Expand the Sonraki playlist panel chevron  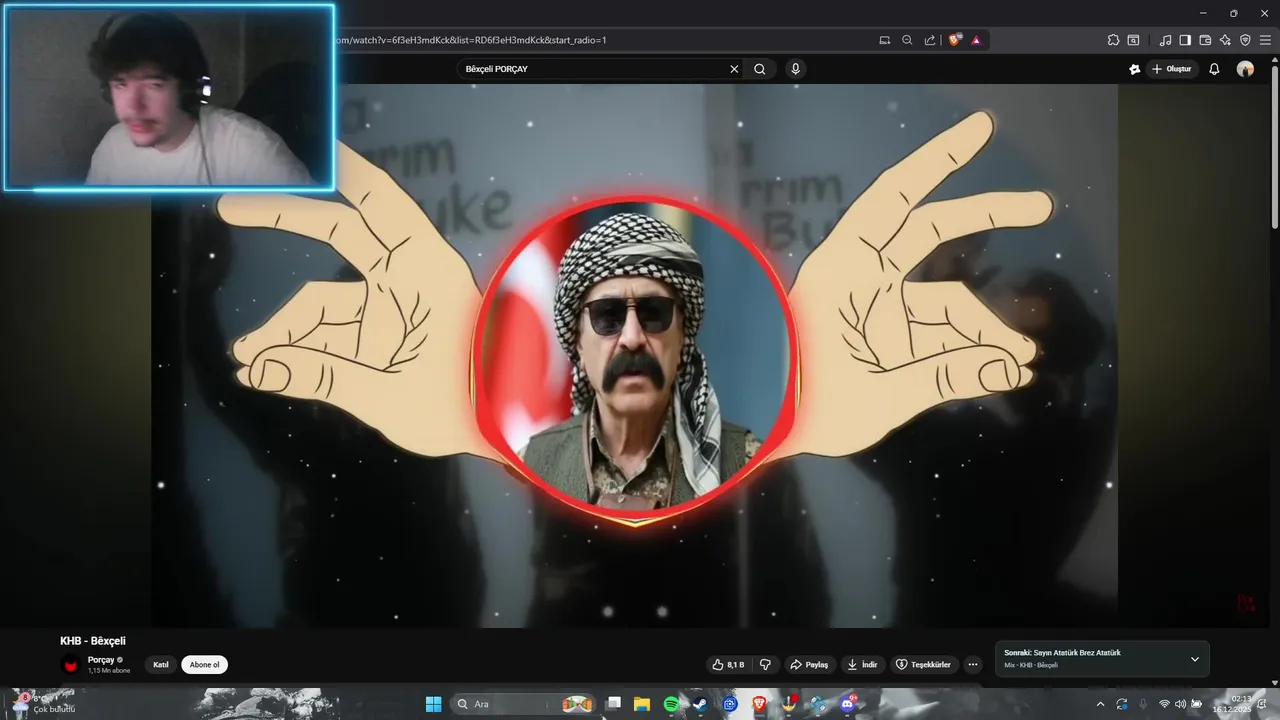1194,659
